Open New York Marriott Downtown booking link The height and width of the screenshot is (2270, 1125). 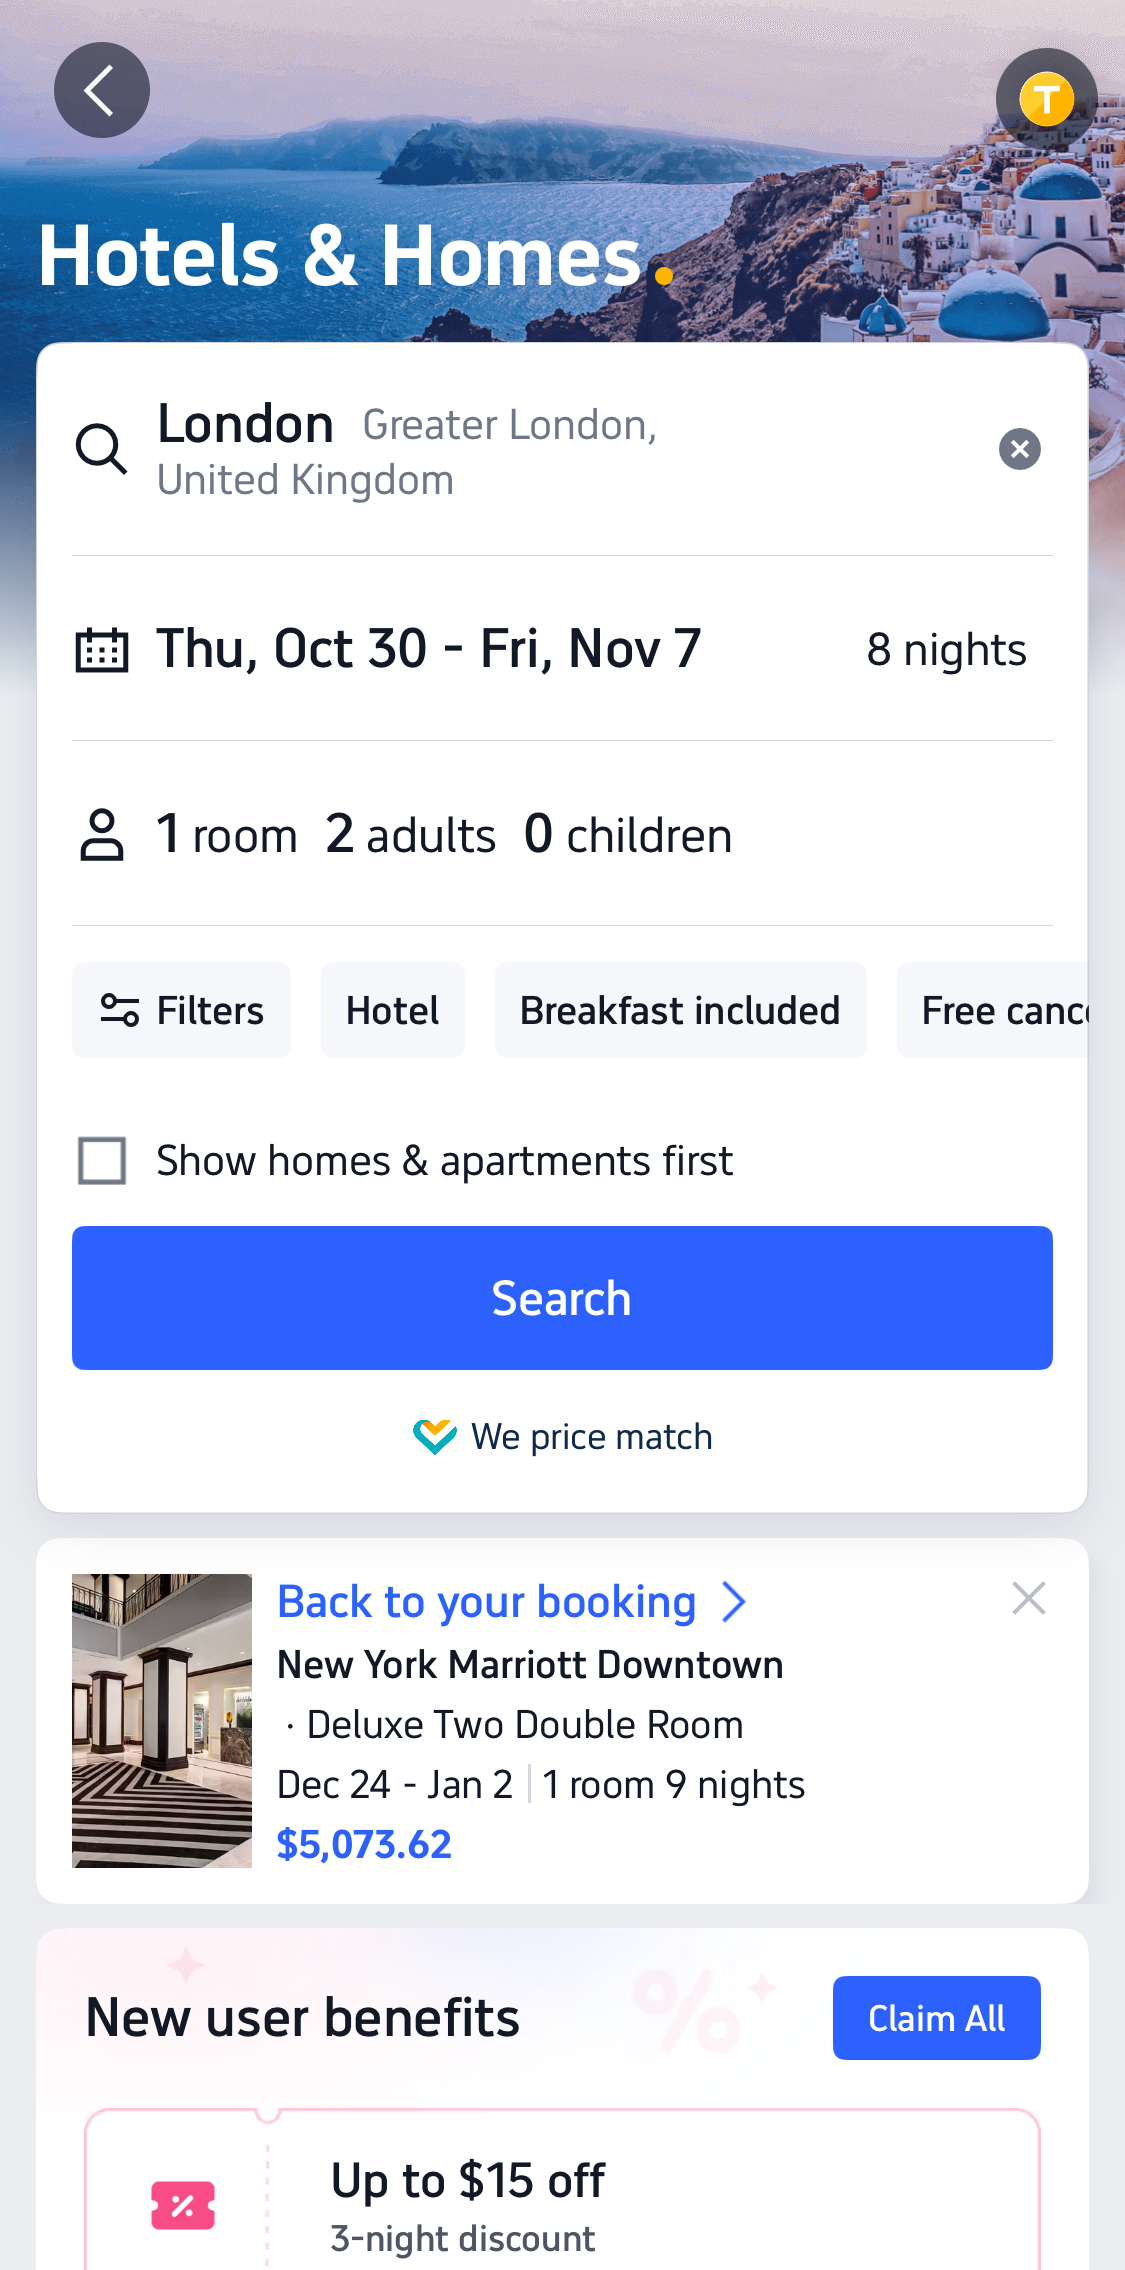coord(530,1665)
